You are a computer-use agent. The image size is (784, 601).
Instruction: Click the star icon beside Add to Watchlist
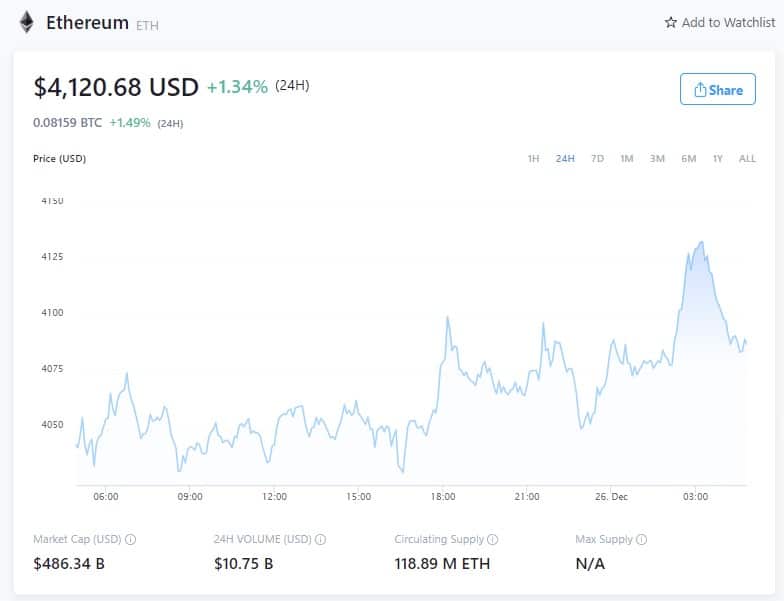(670, 22)
